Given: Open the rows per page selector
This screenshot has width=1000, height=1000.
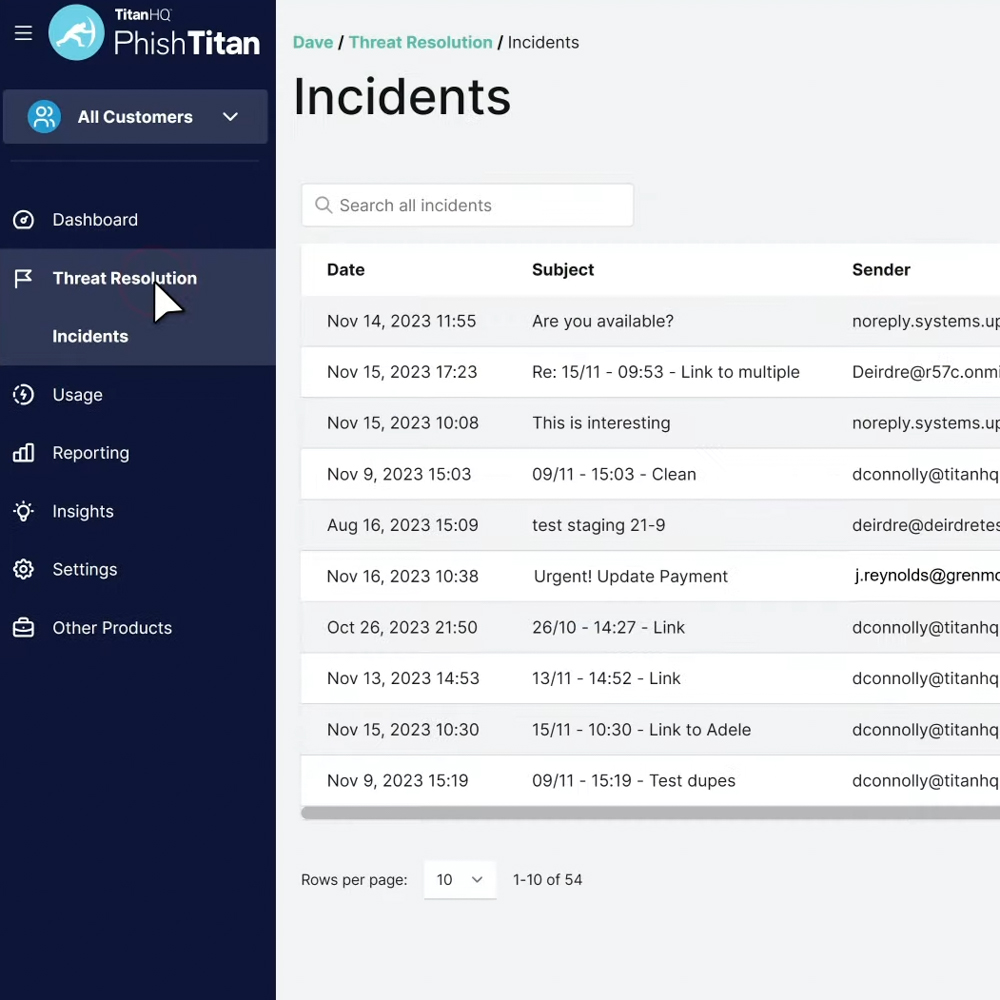Looking at the screenshot, I should [460, 880].
